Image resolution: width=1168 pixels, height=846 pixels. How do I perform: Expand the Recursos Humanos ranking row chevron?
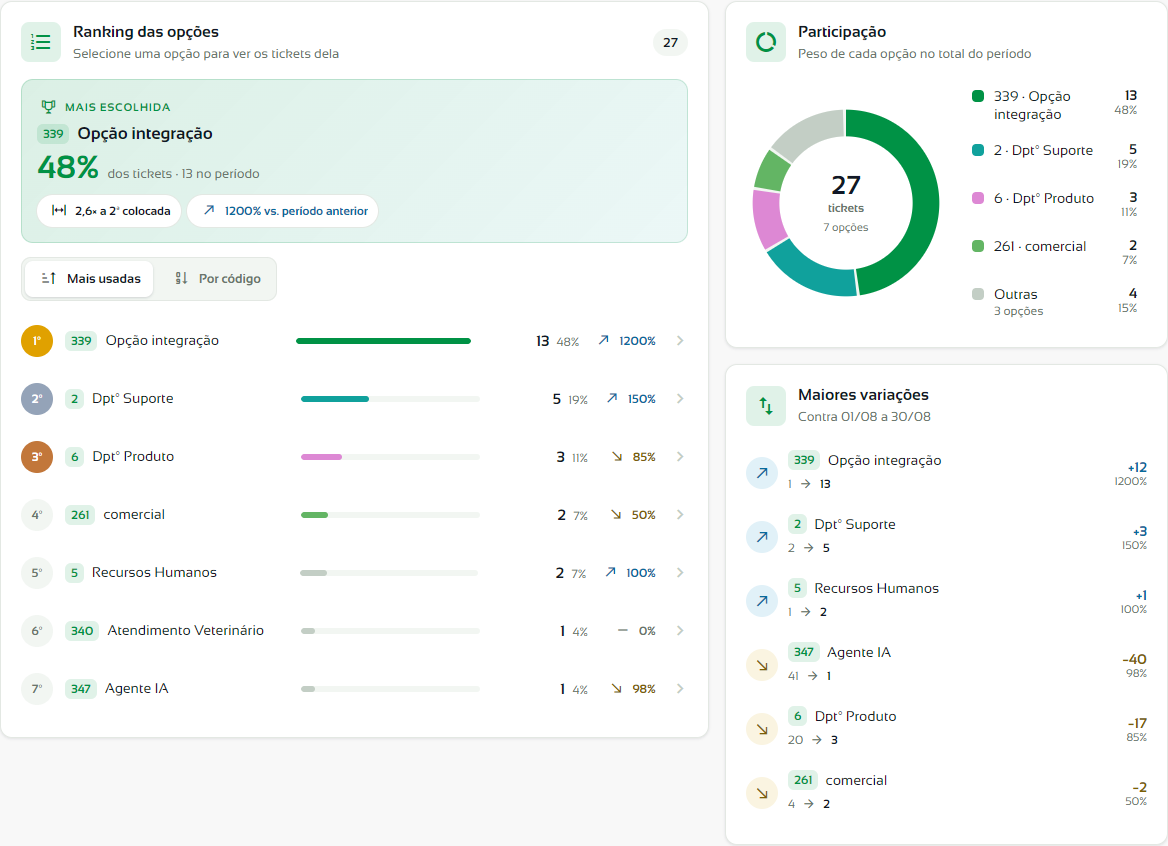coord(680,573)
